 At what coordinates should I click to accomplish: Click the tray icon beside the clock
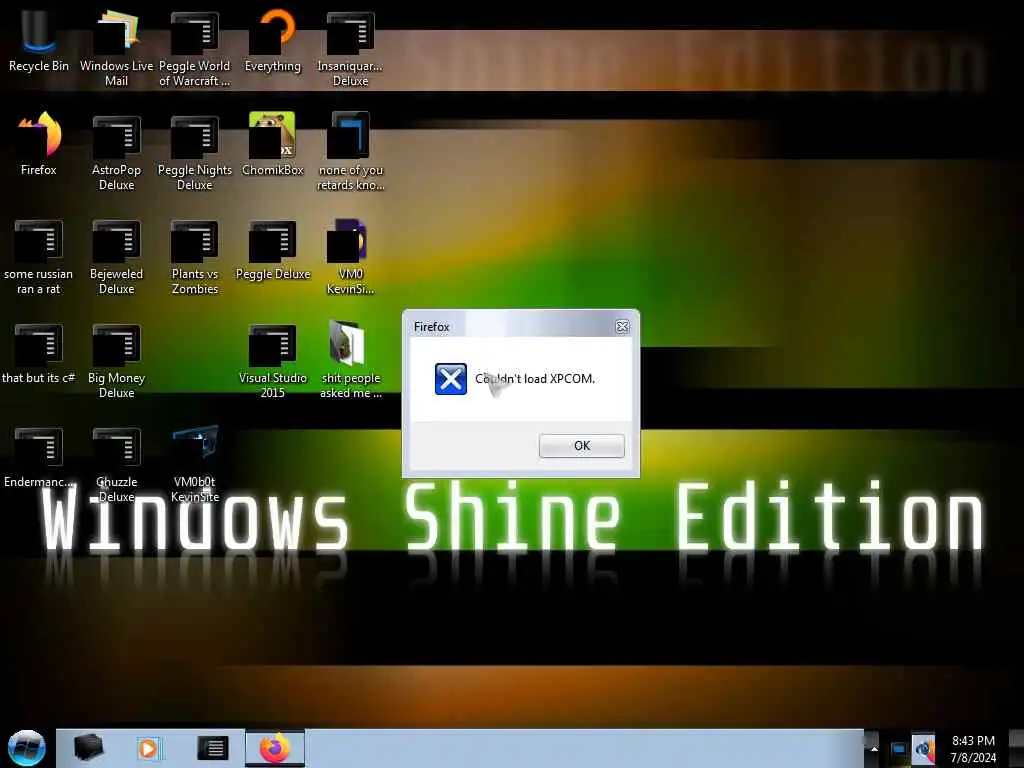[x=923, y=749]
